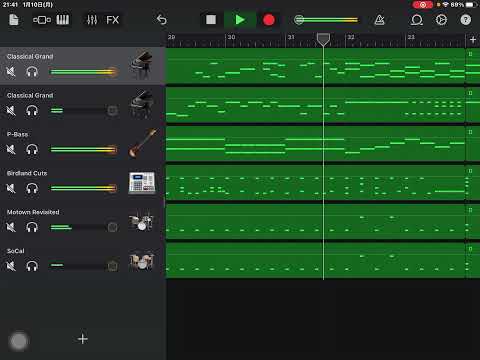
Task: Adjust the SoCal volume slider
Action: (83, 266)
